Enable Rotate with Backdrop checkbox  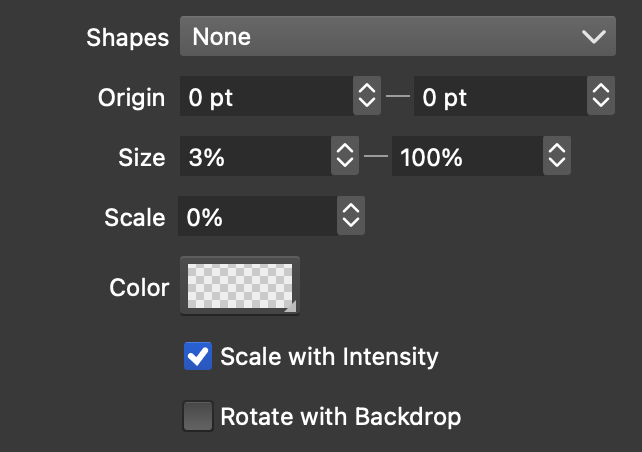coord(198,416)
